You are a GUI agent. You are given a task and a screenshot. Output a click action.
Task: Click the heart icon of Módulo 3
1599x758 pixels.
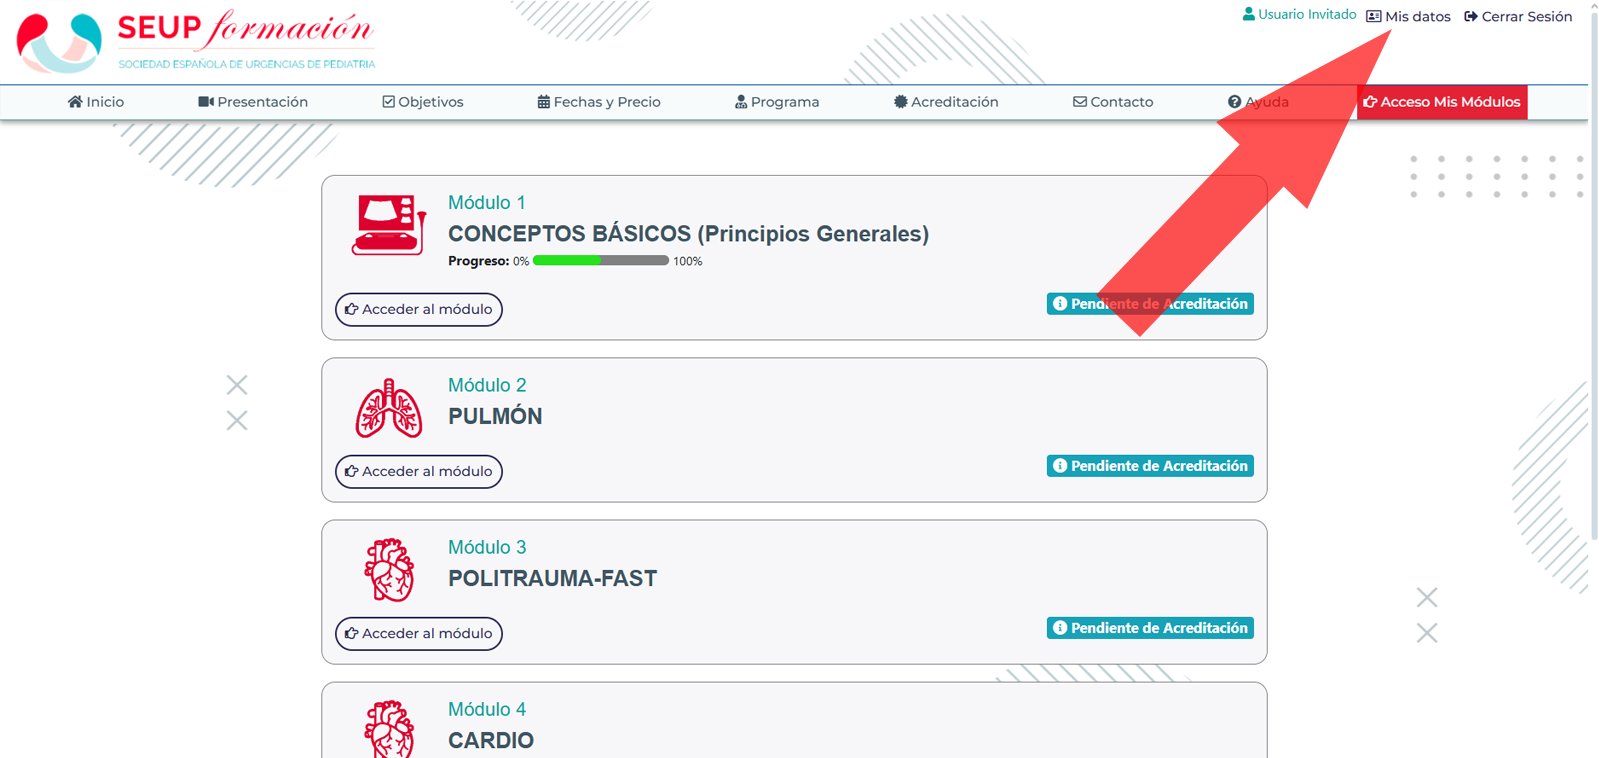(389, 570)
